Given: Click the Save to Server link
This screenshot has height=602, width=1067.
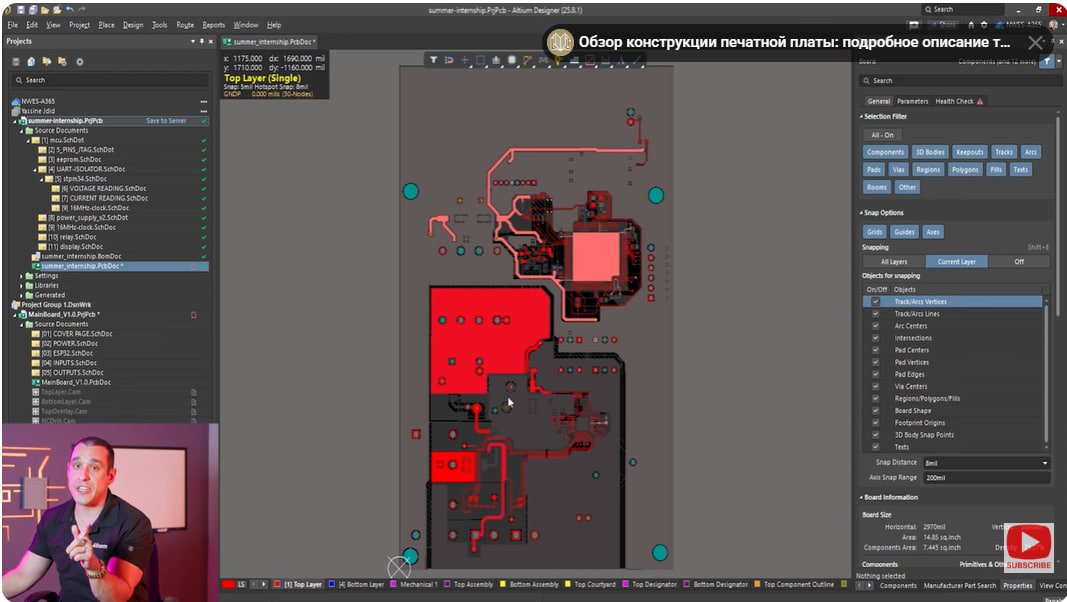Looking at the screenshot, I should point(166,121).
